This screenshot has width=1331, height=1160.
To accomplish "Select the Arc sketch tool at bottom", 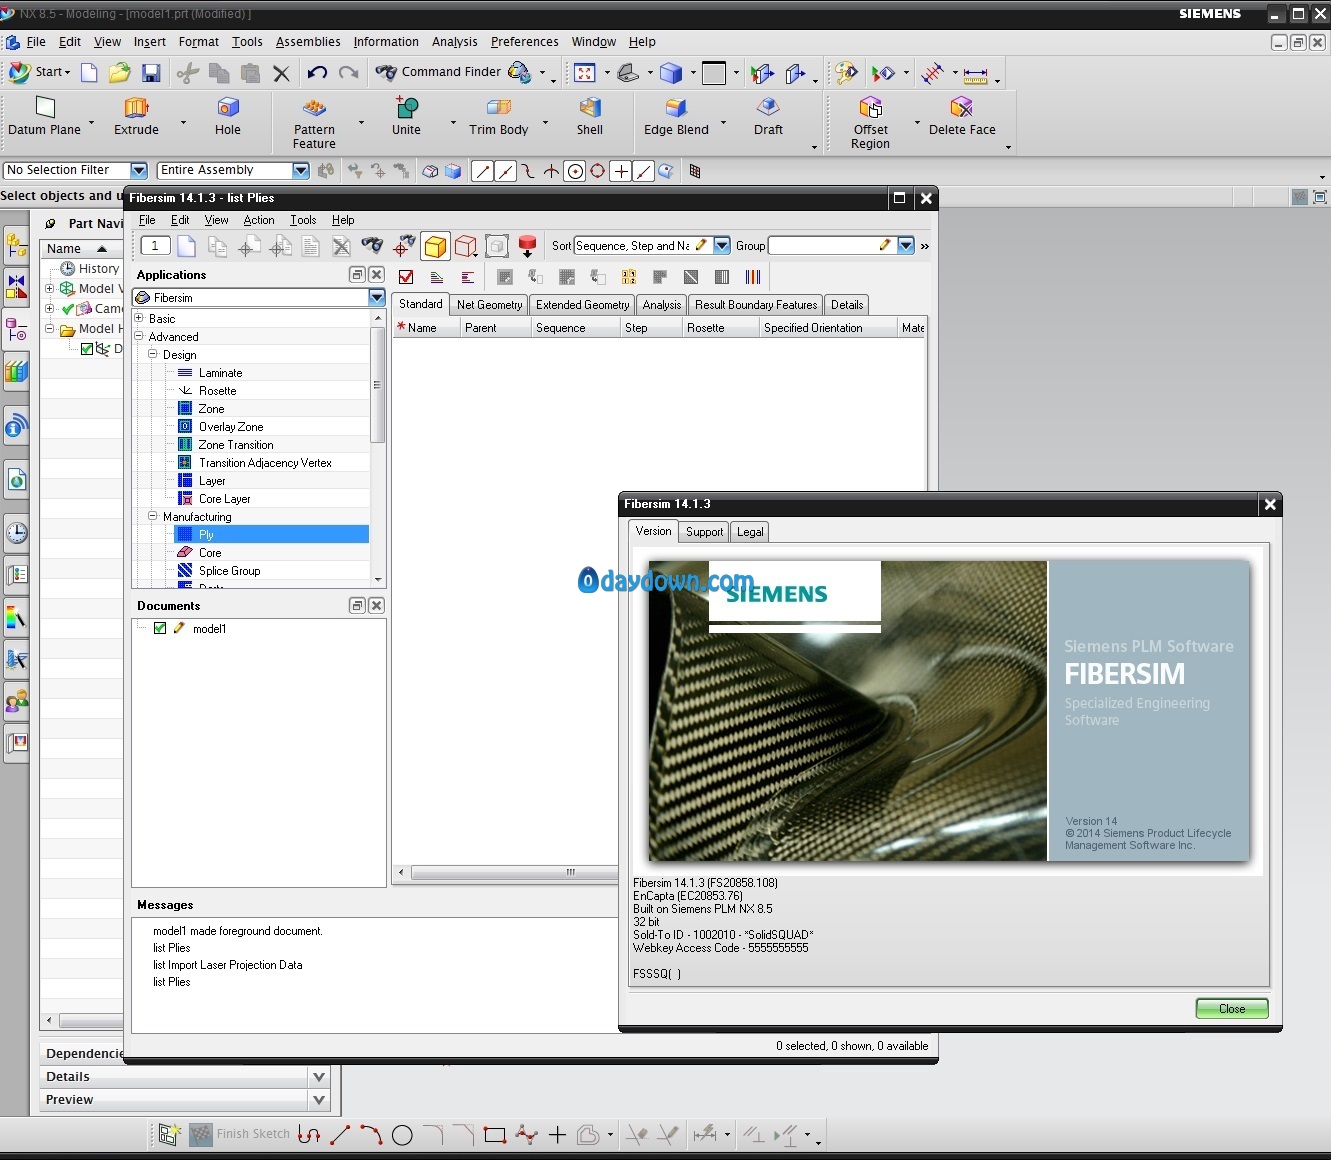I will tap(371, 1135).
